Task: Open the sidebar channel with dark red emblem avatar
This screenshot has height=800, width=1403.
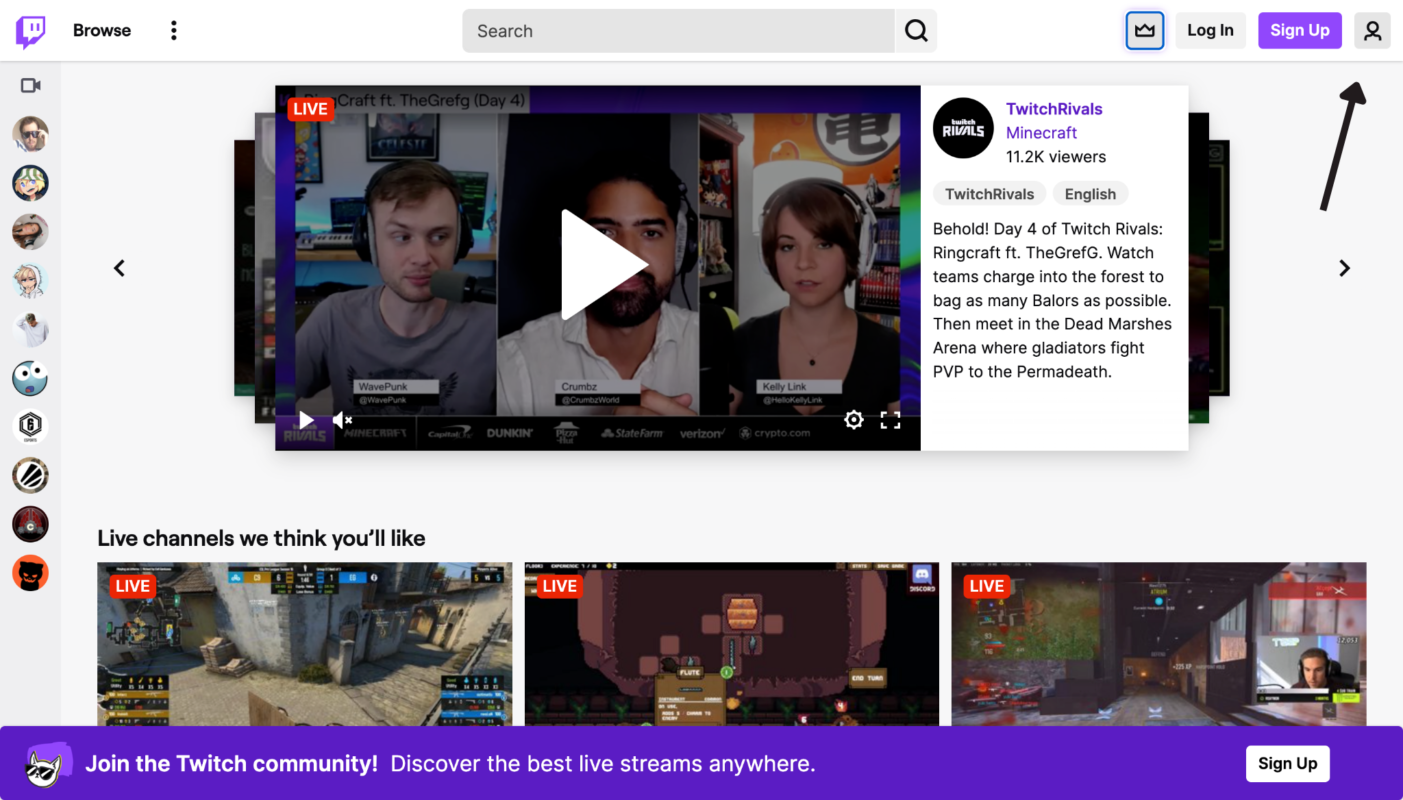Action: point(30,524)
